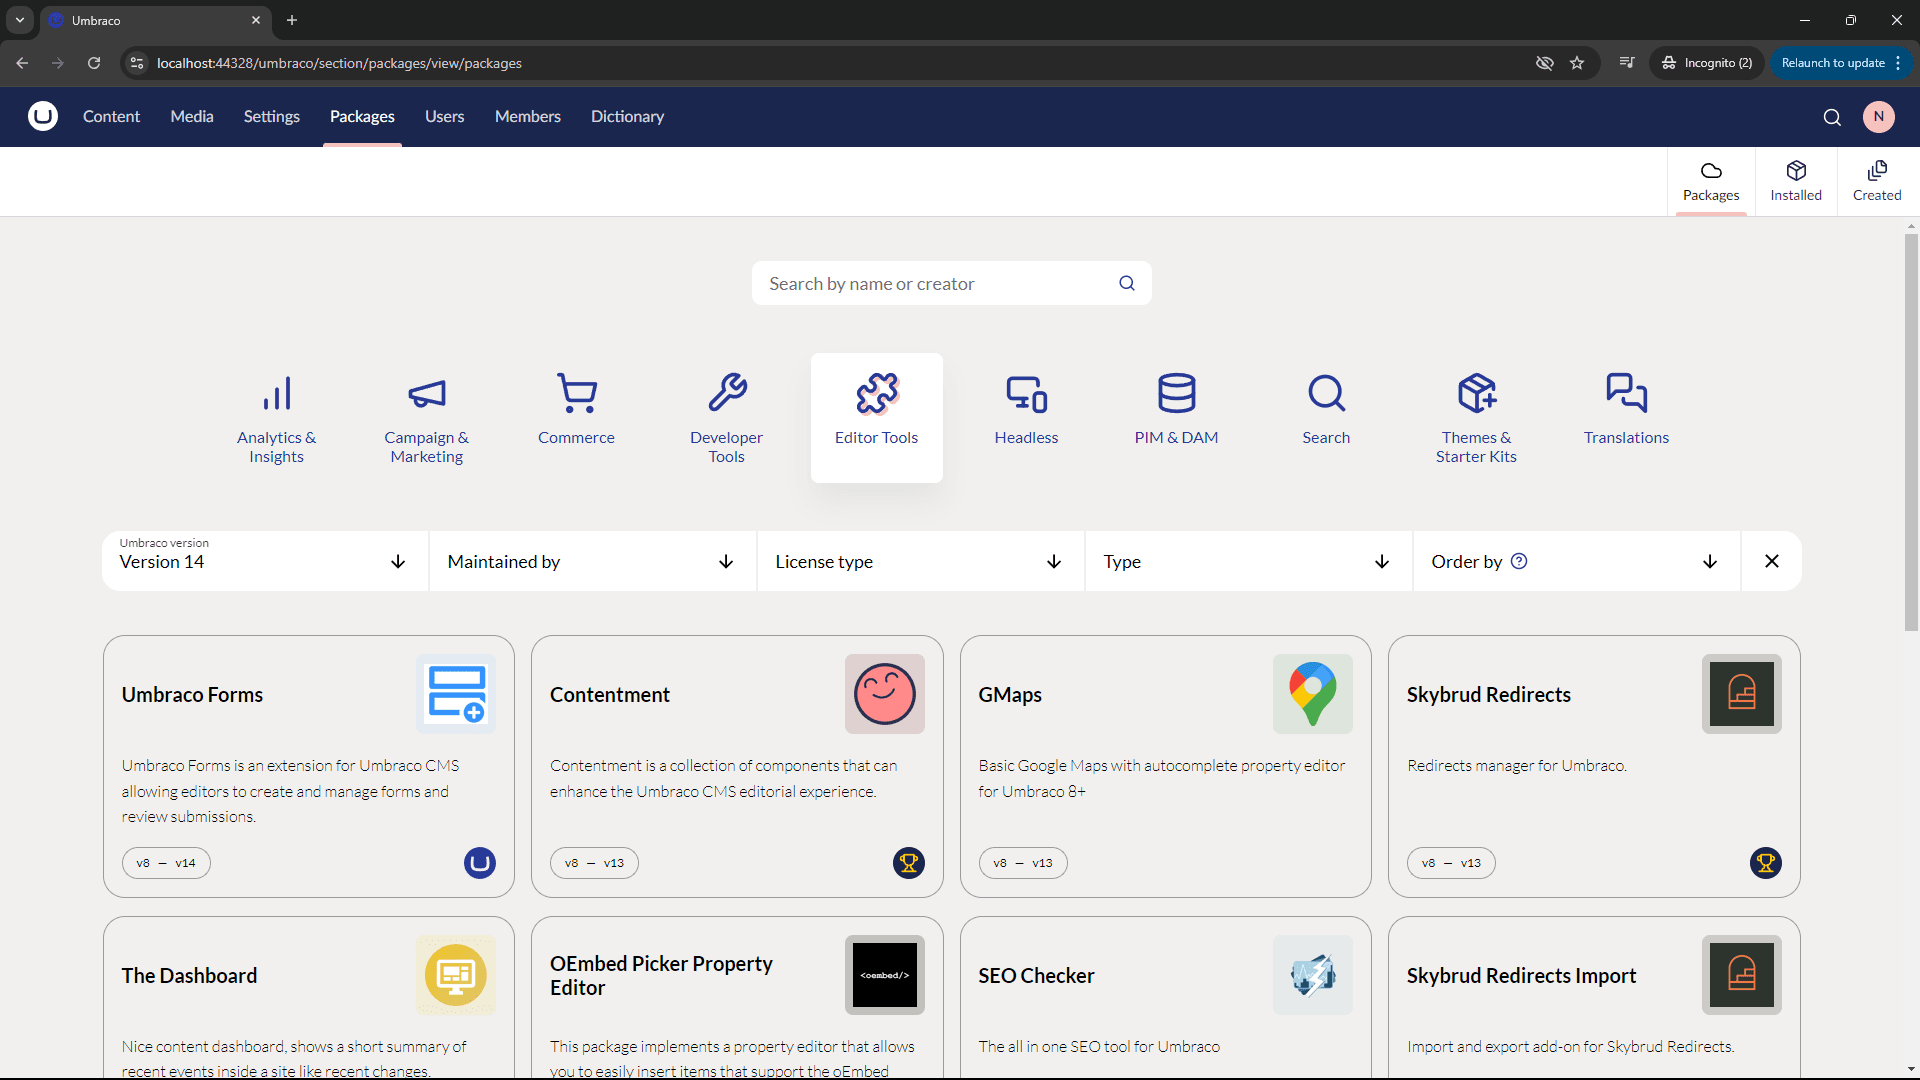The image size is (1920, 1080).
Task: Go to the Settings section
Action: point(271,117)
